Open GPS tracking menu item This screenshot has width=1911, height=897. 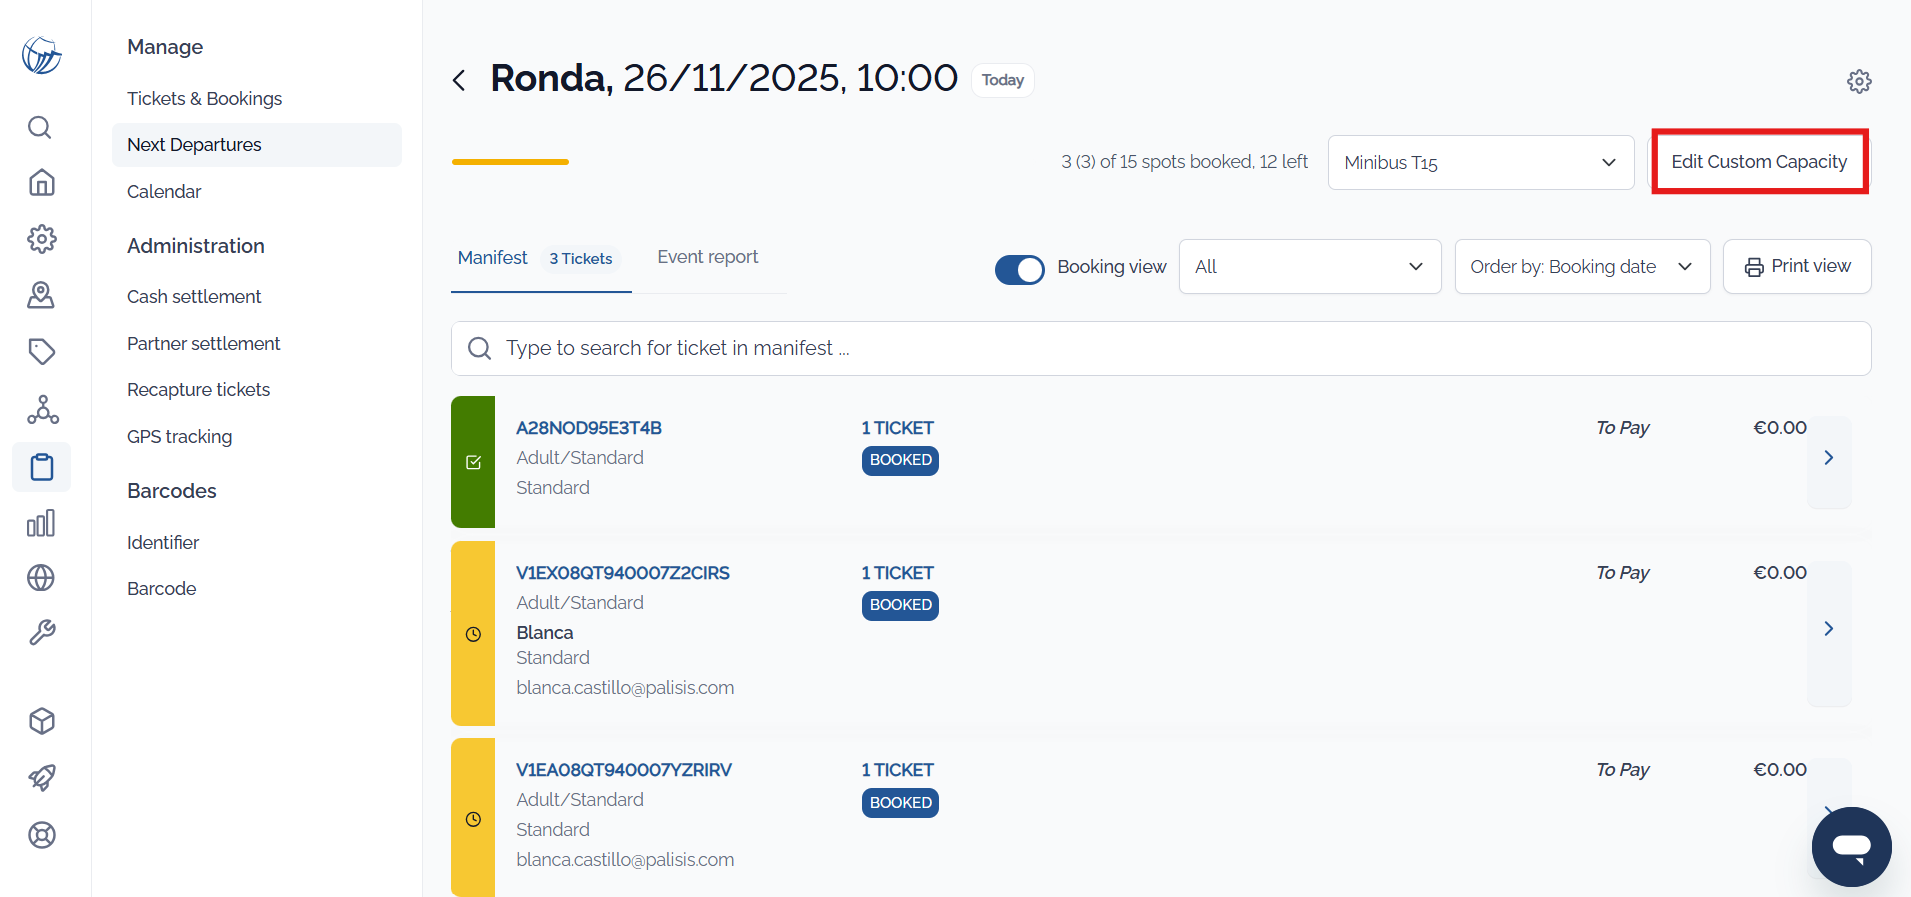(180, 436)
